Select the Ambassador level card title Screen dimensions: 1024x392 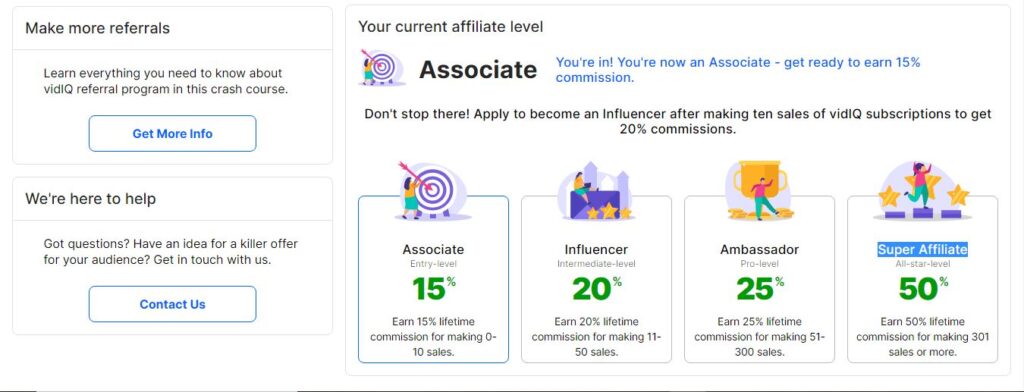(760, 250)
